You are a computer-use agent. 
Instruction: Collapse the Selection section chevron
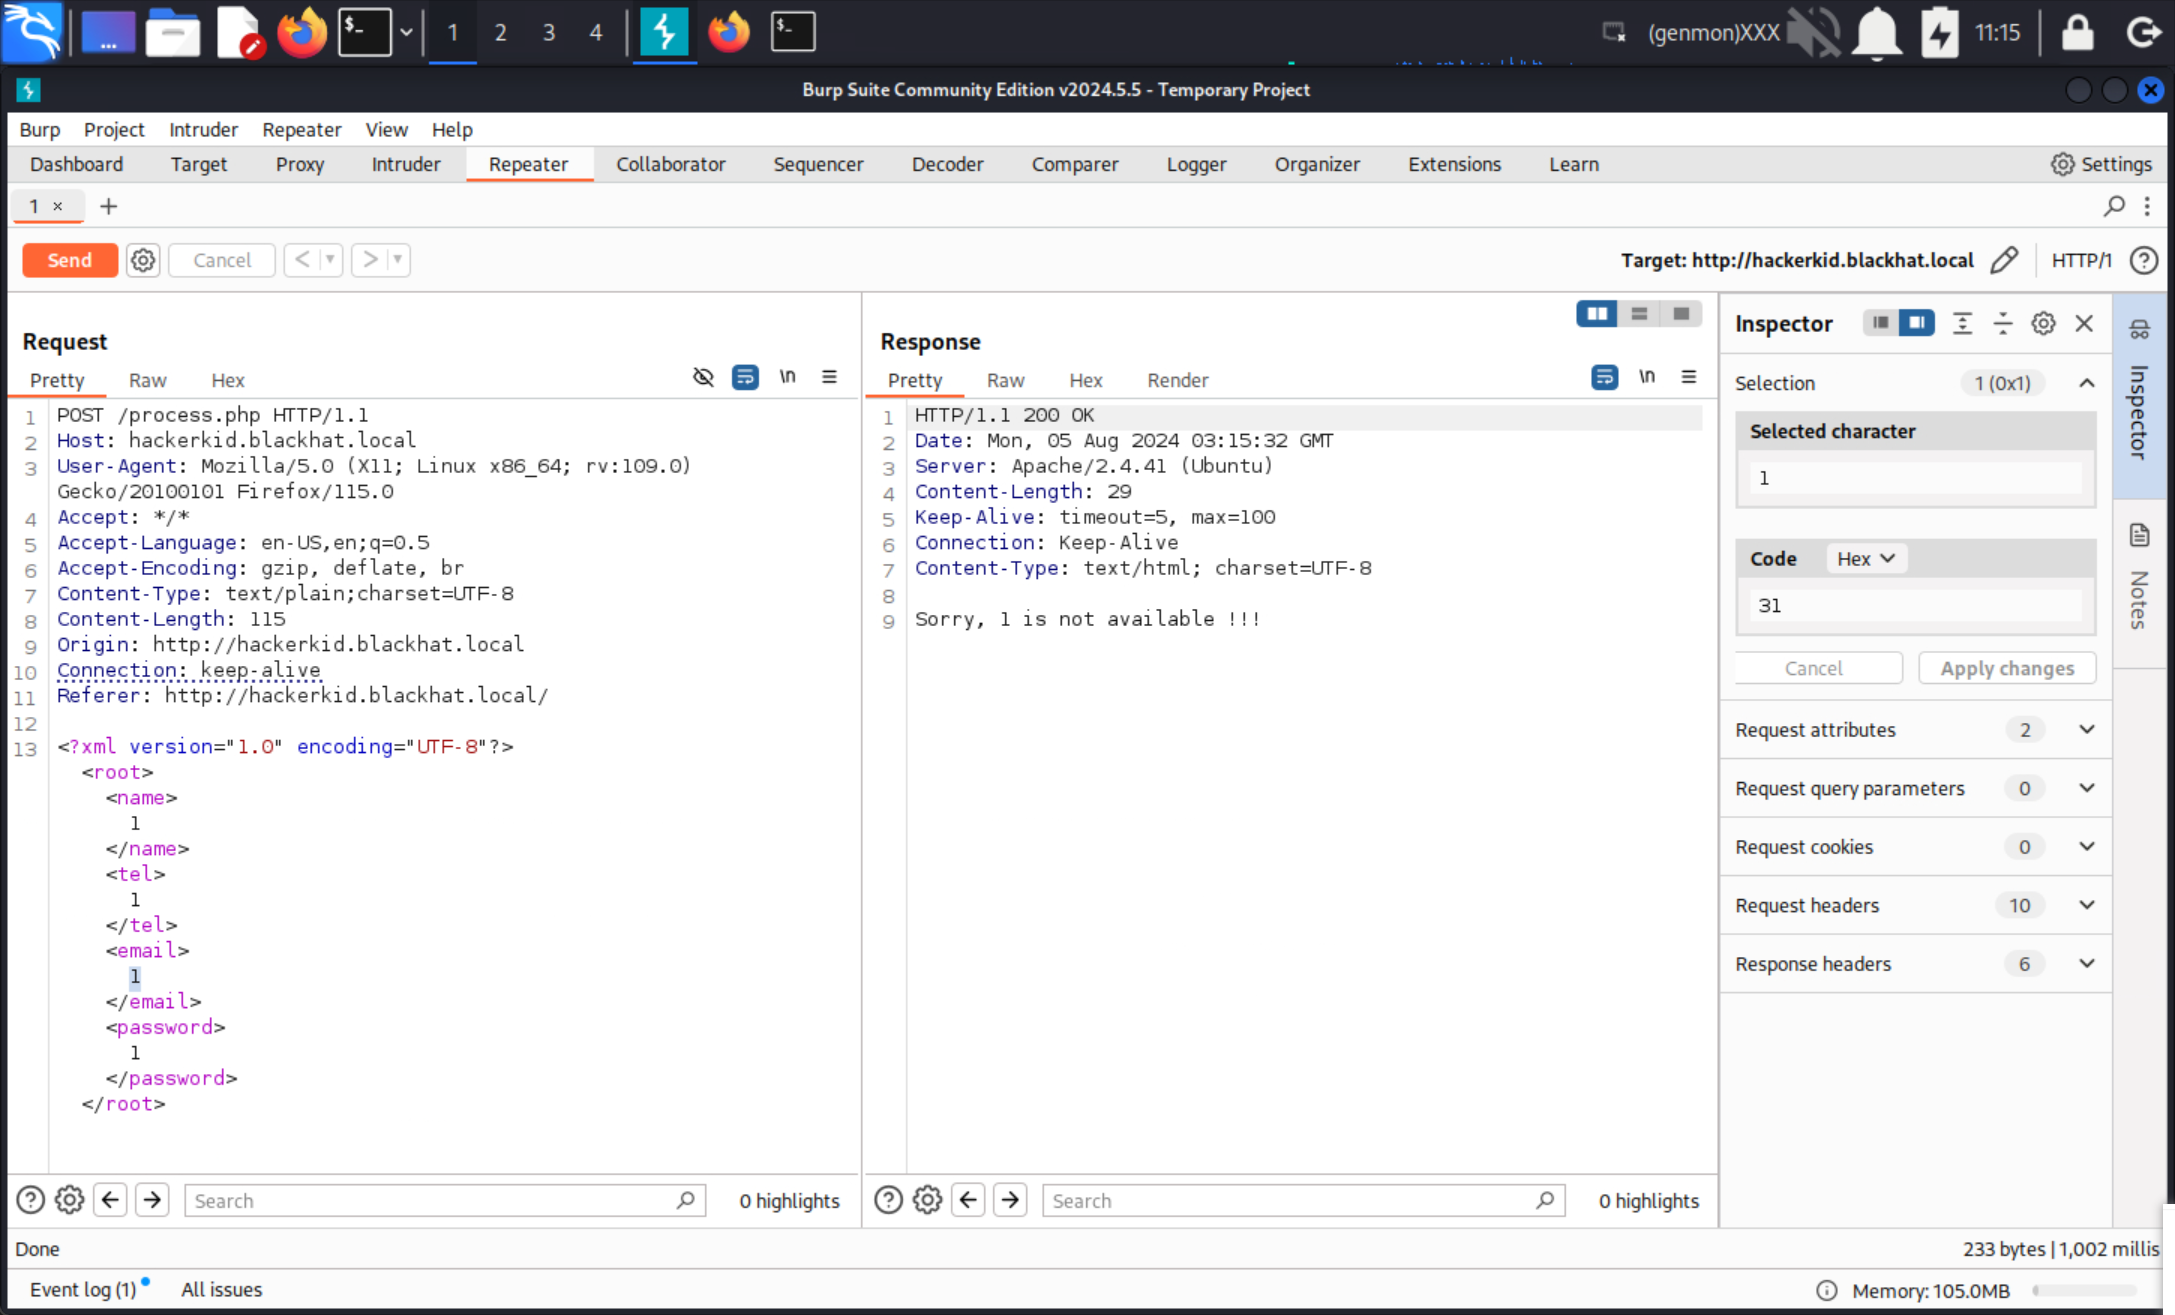[2087, 383]
